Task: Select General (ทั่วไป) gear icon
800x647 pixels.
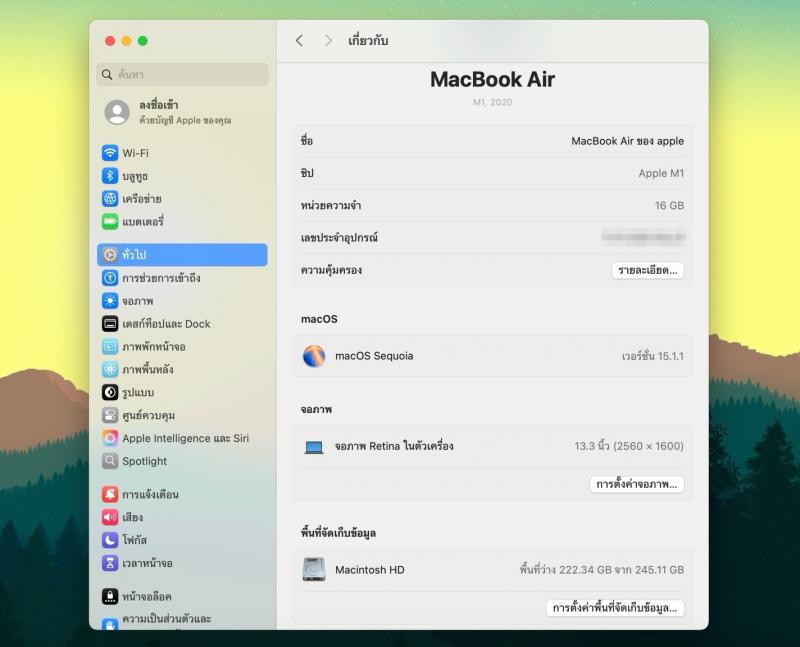Action: pos(110,255)
